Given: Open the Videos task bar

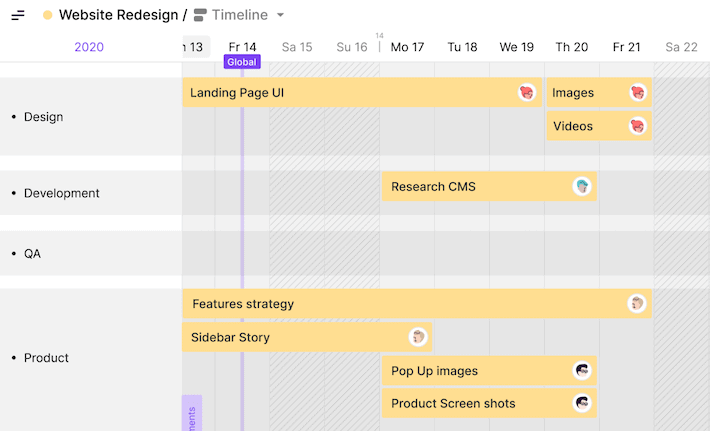Looking at the screenshot, I should (599, 126).
